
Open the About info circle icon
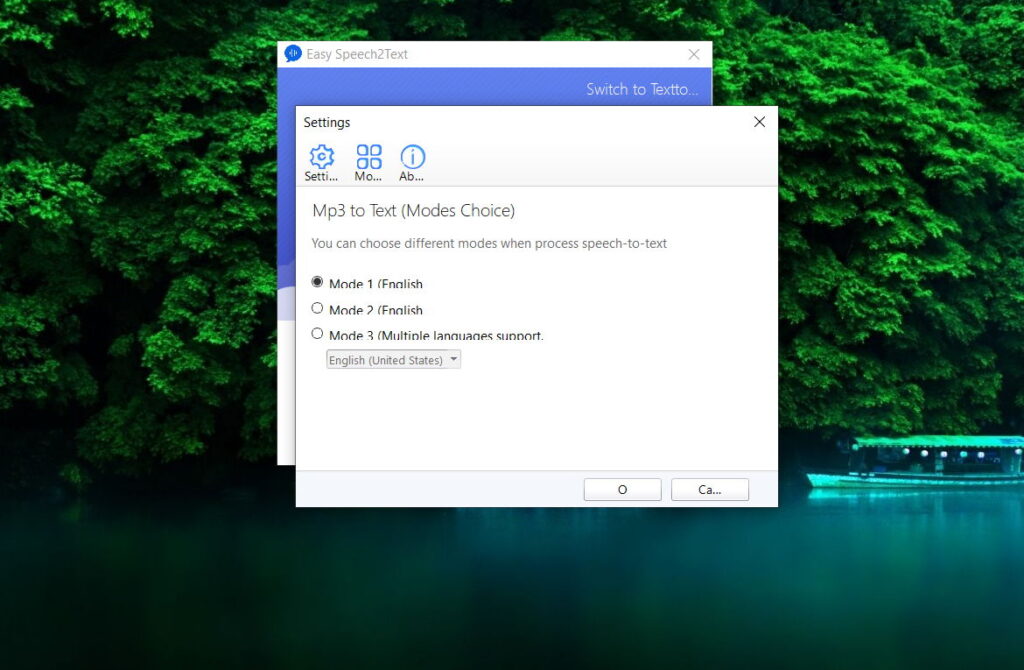coord(412,157)
